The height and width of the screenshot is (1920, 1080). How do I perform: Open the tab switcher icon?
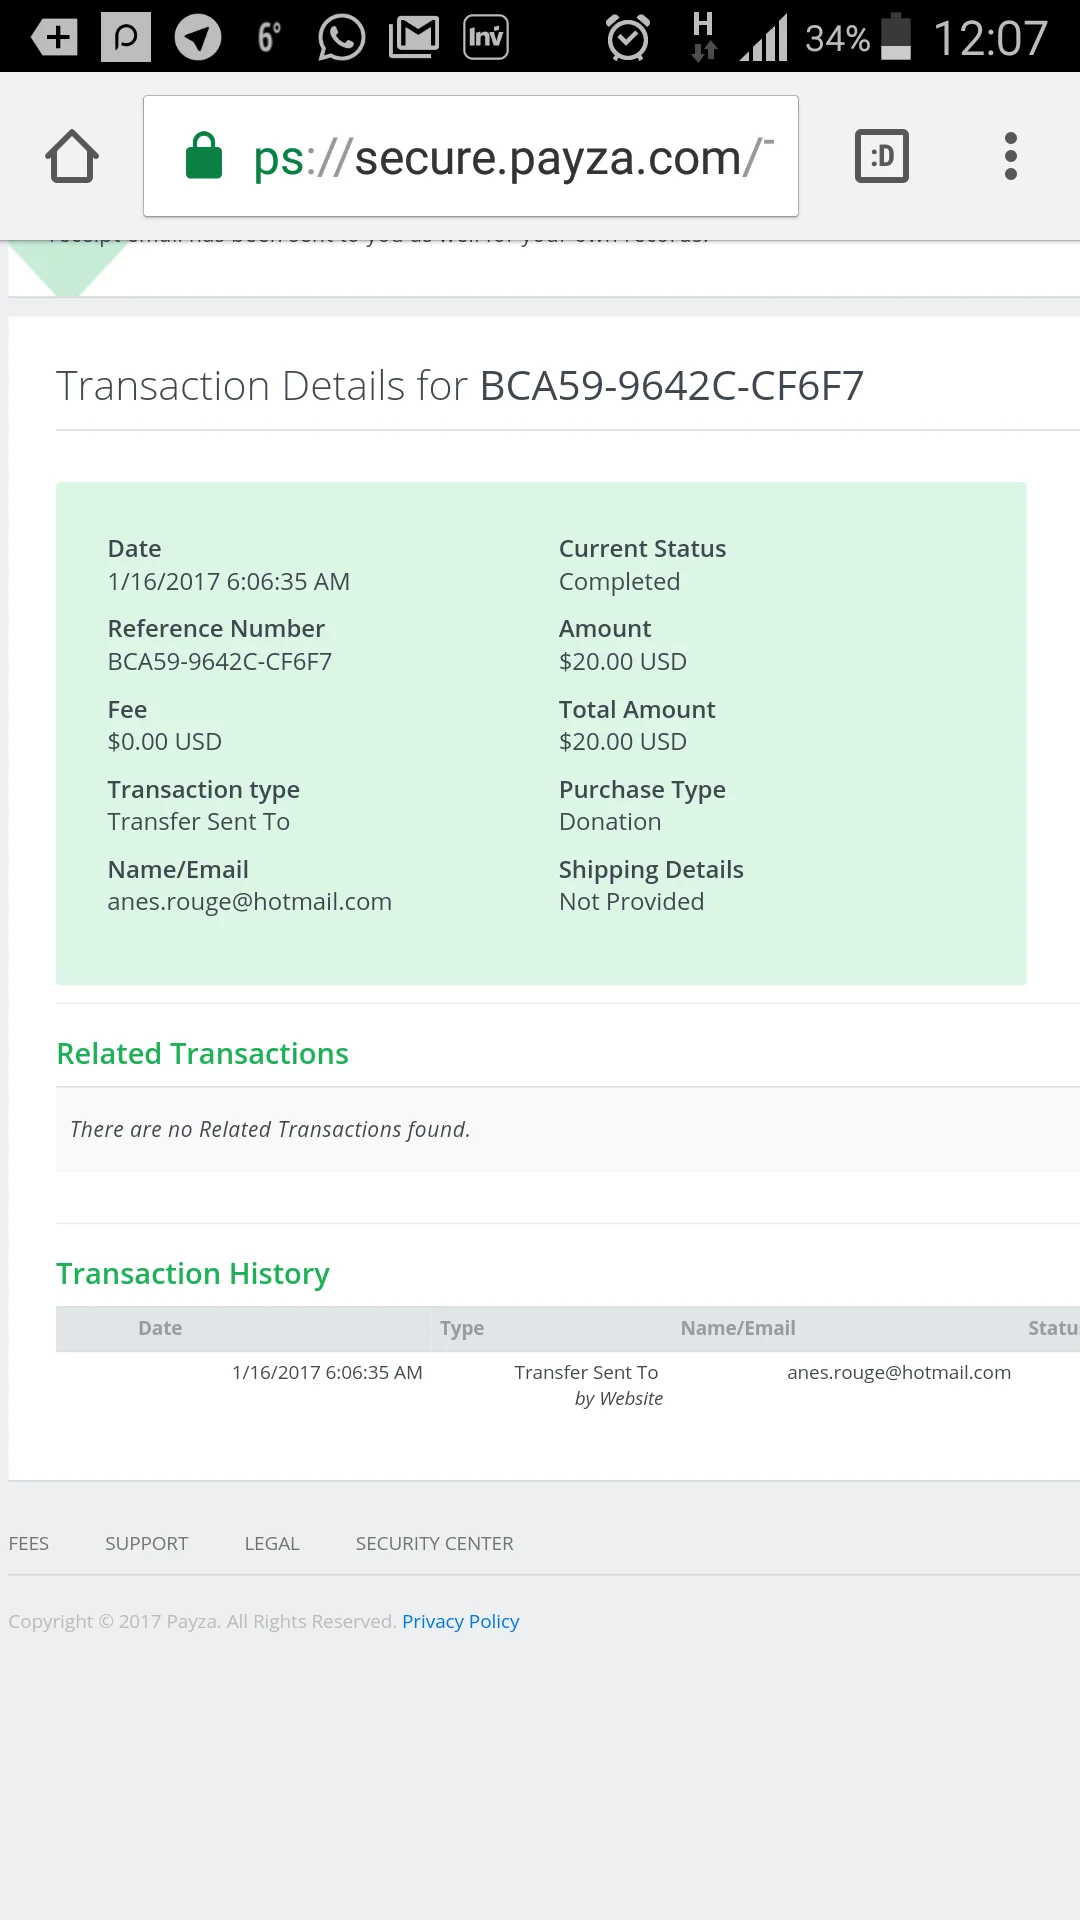click(881, 157)
